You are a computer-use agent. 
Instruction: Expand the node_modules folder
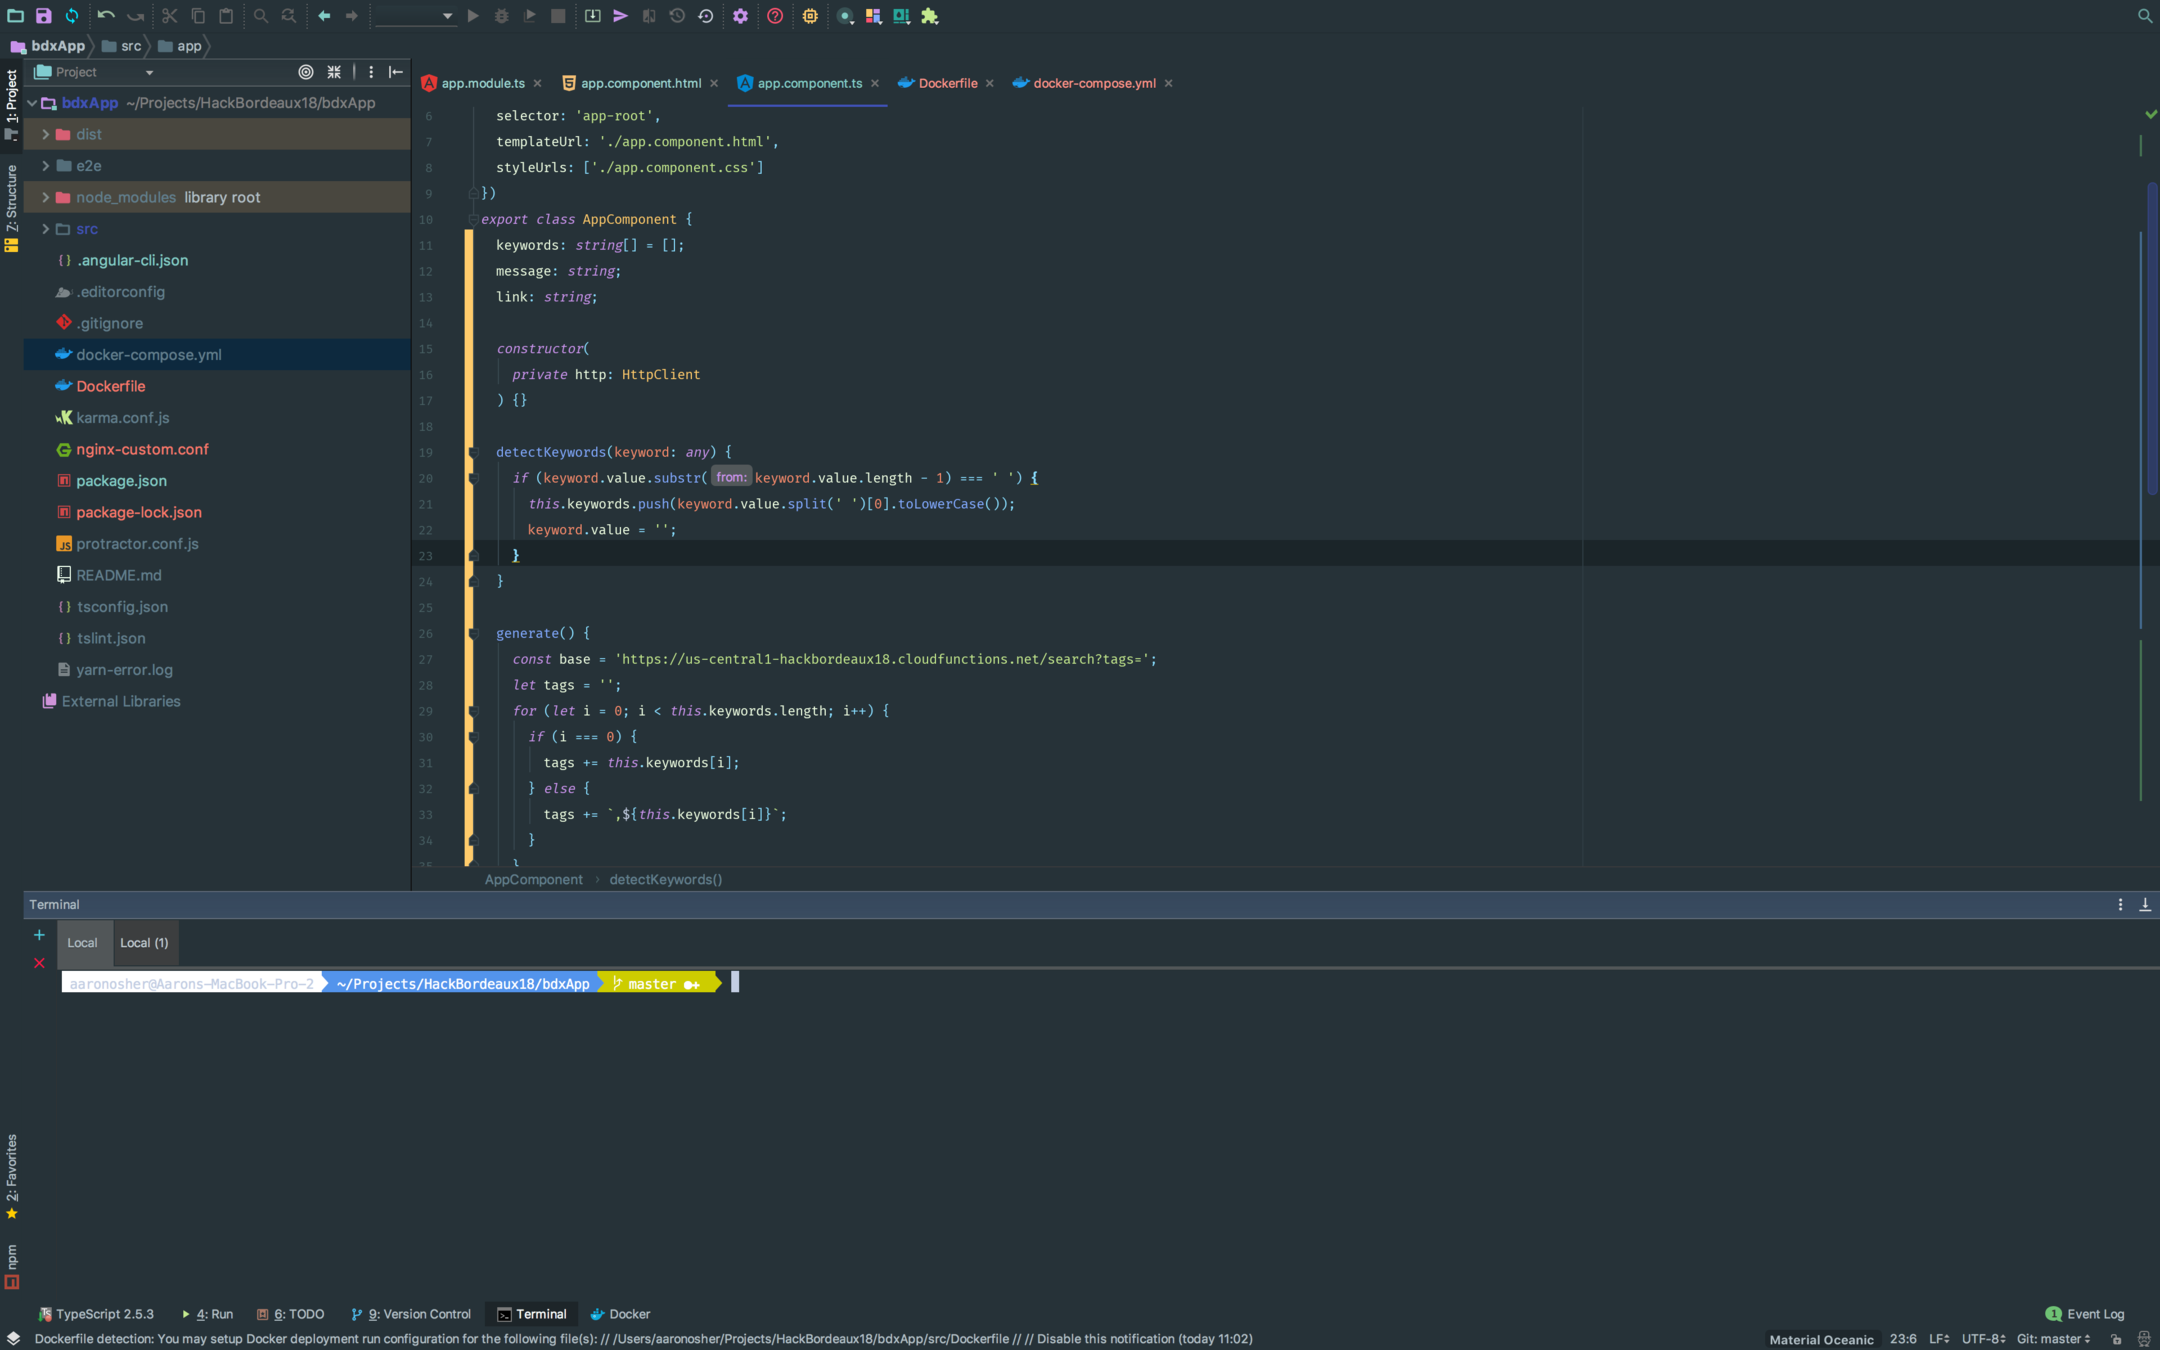coord(45,197)
